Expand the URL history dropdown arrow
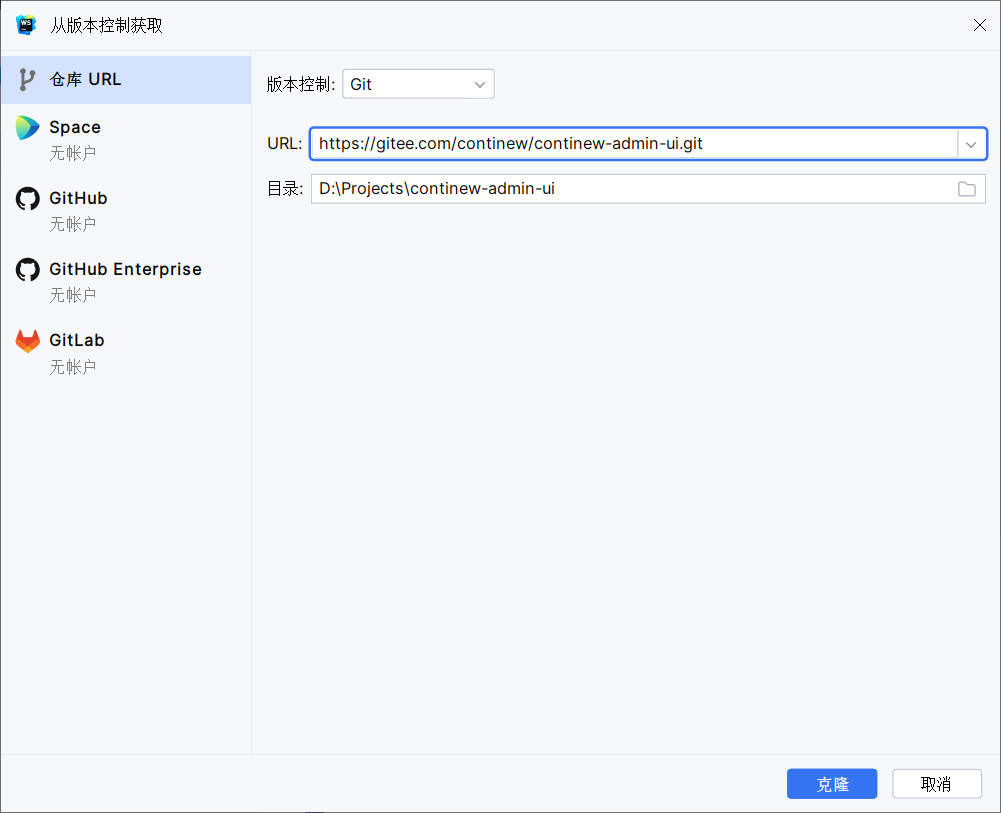The image size is (1001, 813). coord(971,144)
